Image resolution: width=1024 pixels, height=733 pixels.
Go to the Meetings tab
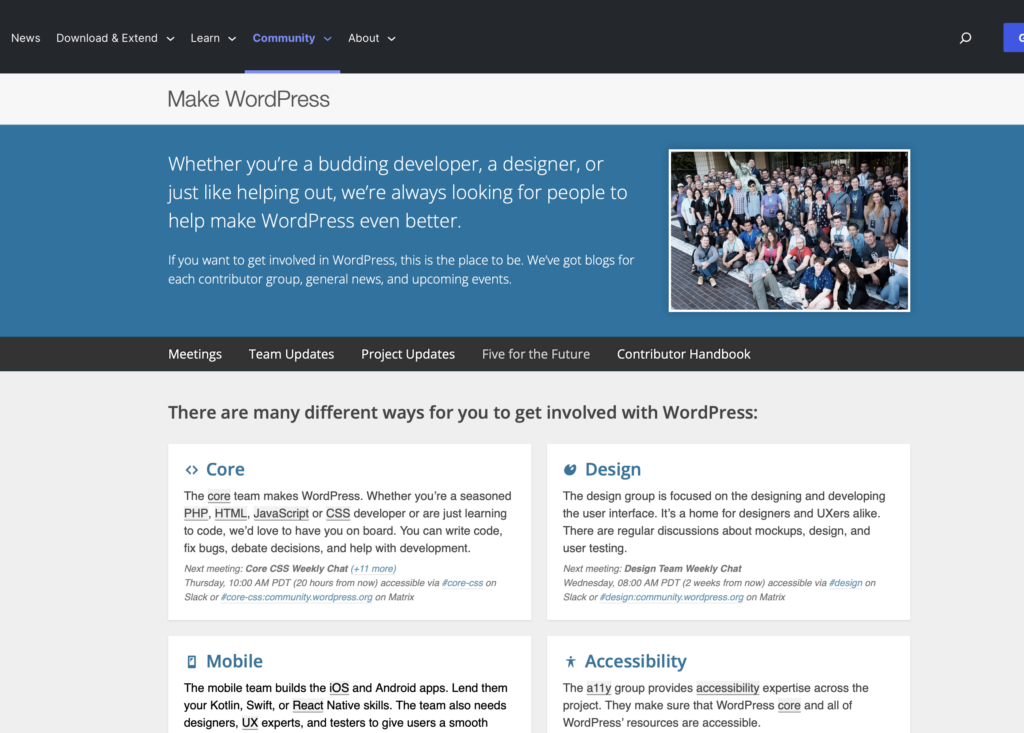195,354
